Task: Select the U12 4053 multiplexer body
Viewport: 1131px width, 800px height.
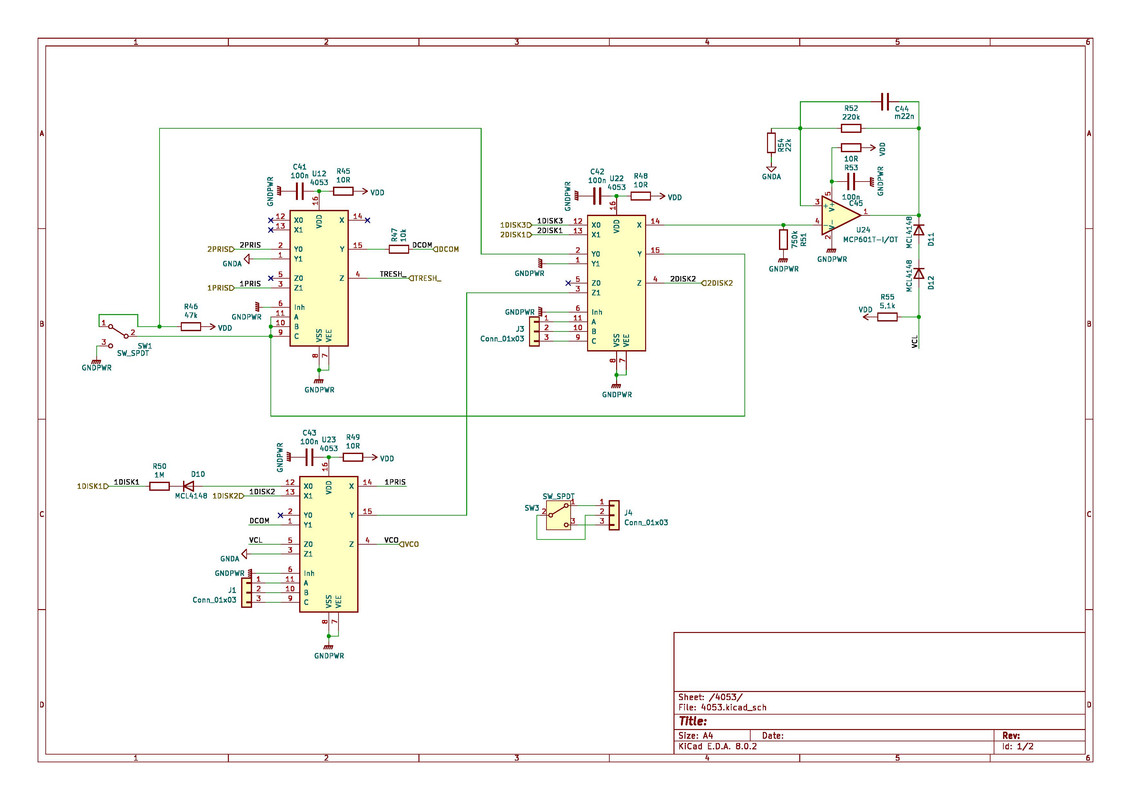Action: pyautogui.click(x=319, y=278)
